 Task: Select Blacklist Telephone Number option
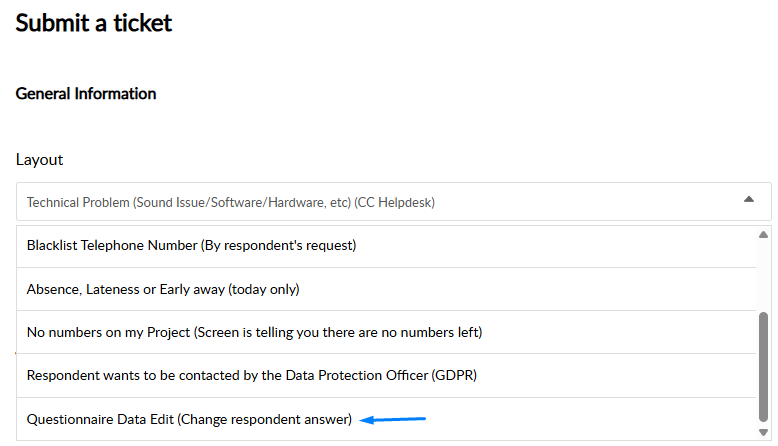[191, 245]
